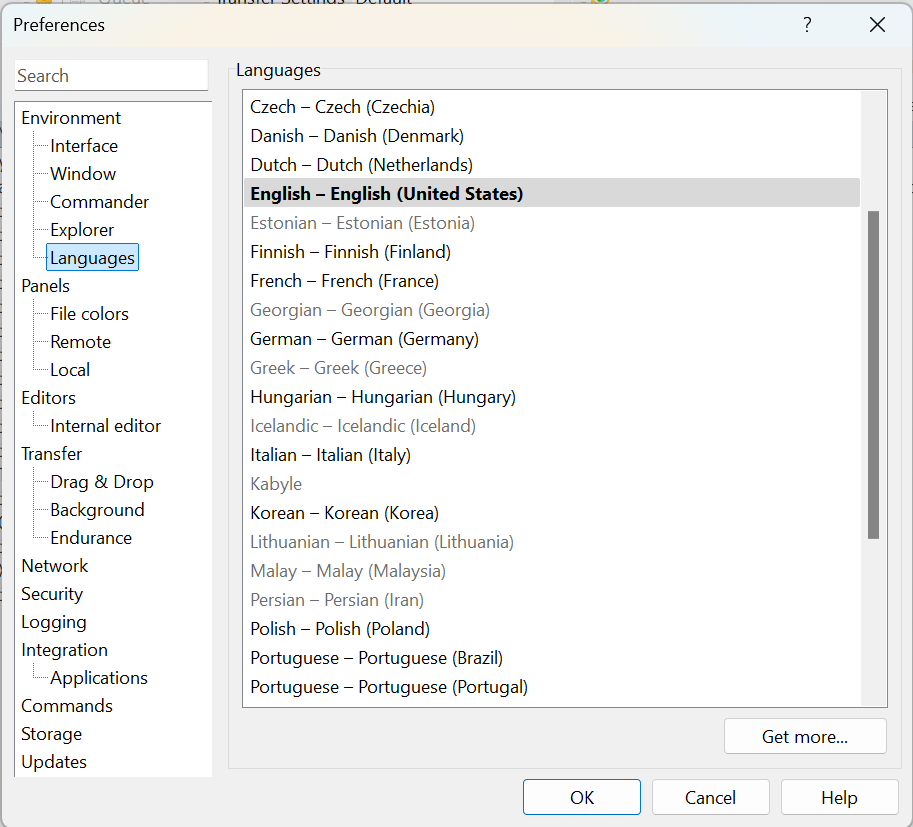Click the Get more... button
This screenshot has width=913, height=827.
(804, 737)
